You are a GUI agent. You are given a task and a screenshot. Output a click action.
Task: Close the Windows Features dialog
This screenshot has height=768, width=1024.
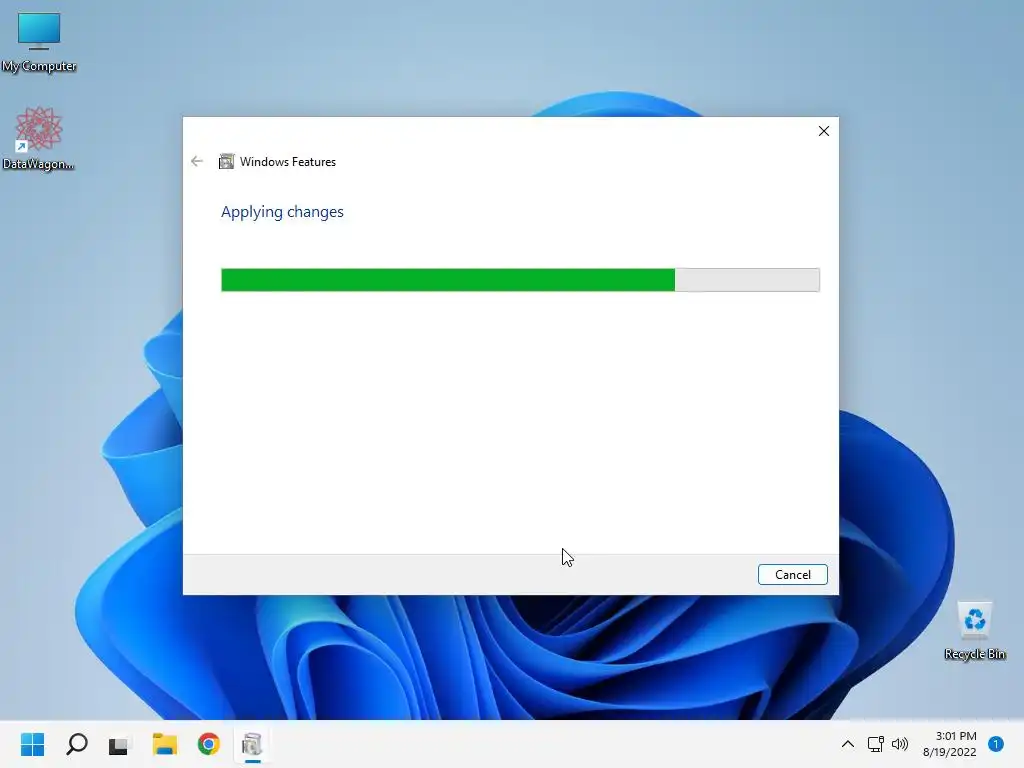[x=824, y=131]
